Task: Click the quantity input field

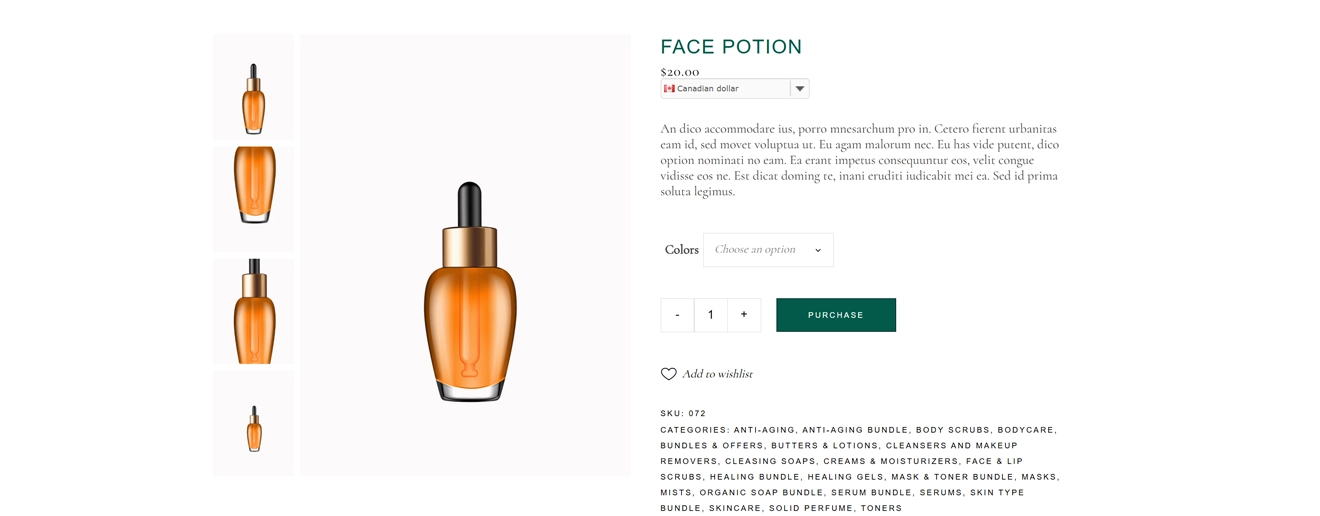Action: (711, 315)
